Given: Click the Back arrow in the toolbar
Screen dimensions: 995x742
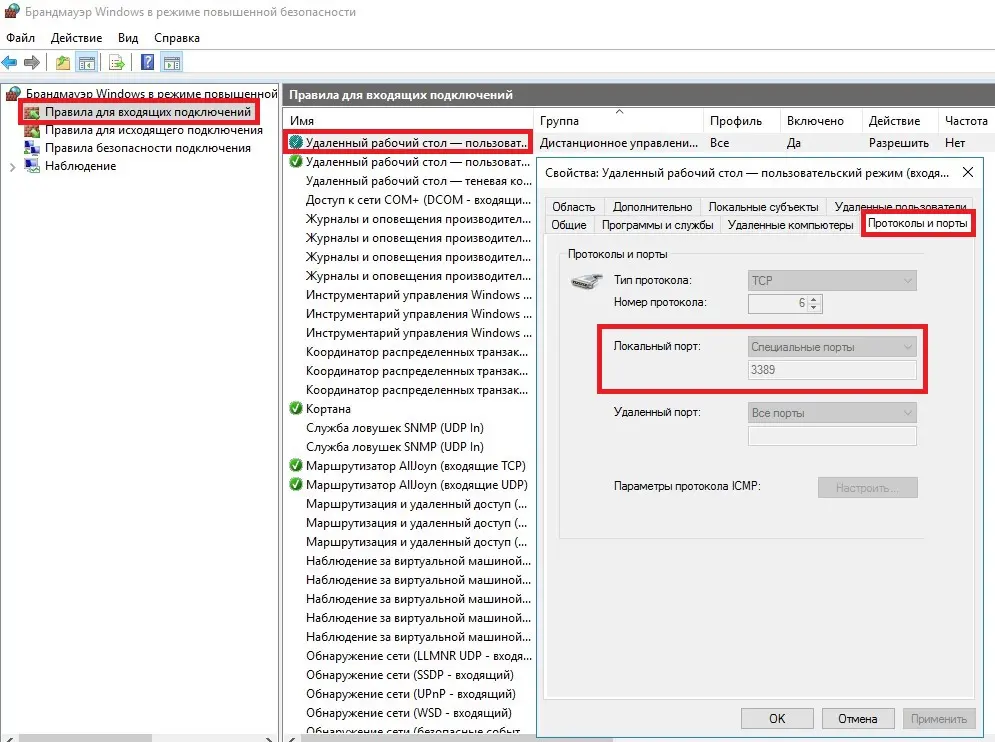Looking at the screenshot, I should [x=11, y=63].
